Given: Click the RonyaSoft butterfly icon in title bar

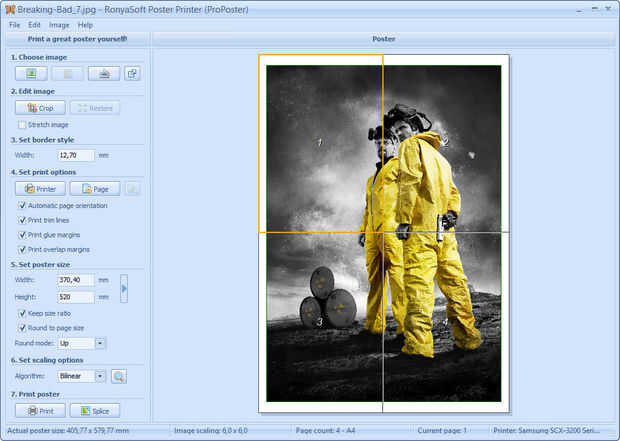Looking at the screenshot, I should tap(10, 9).
